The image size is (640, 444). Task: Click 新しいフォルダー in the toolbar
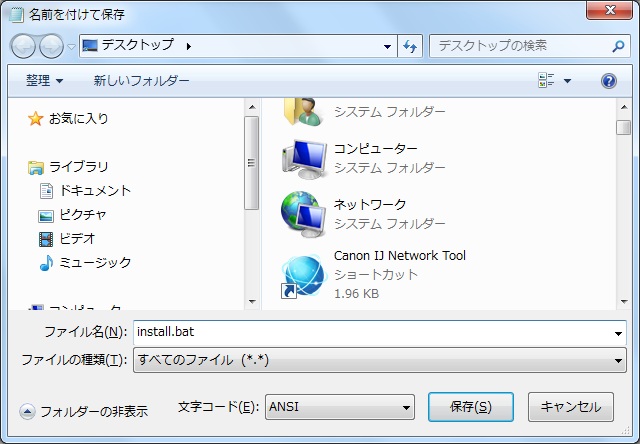click(141, 81)
